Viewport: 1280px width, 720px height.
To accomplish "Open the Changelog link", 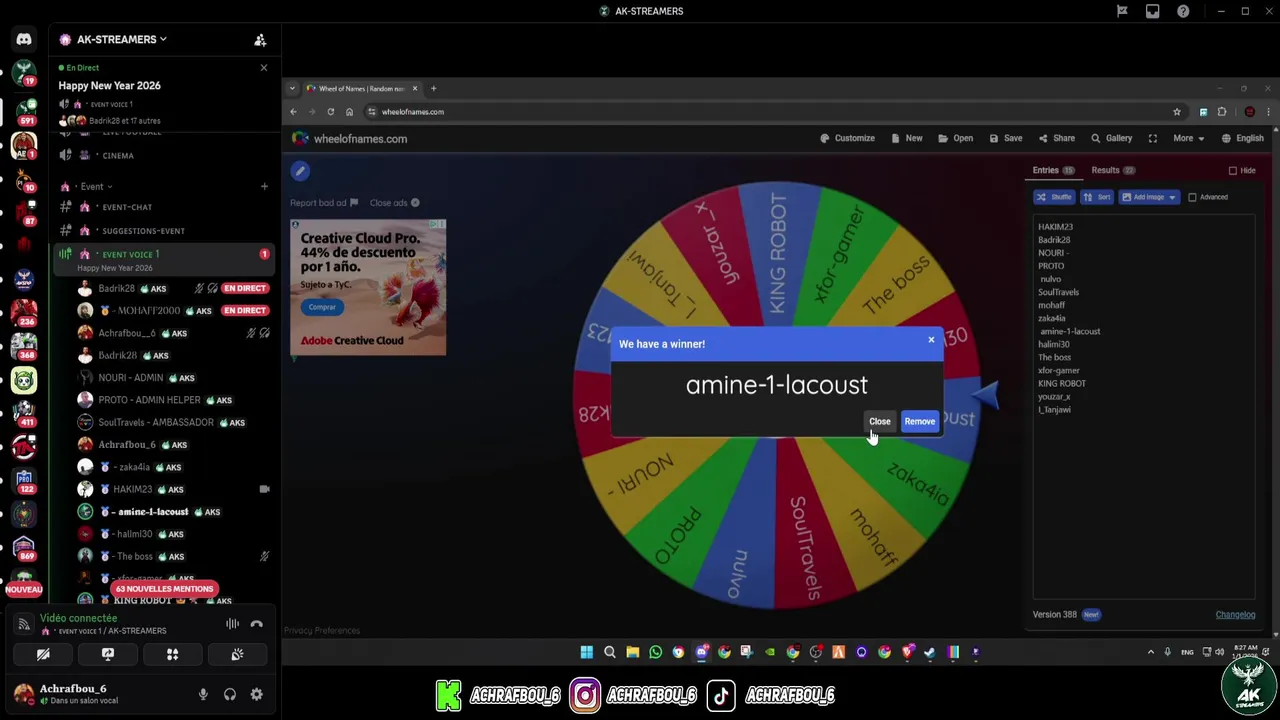I will pos(1235,615).
